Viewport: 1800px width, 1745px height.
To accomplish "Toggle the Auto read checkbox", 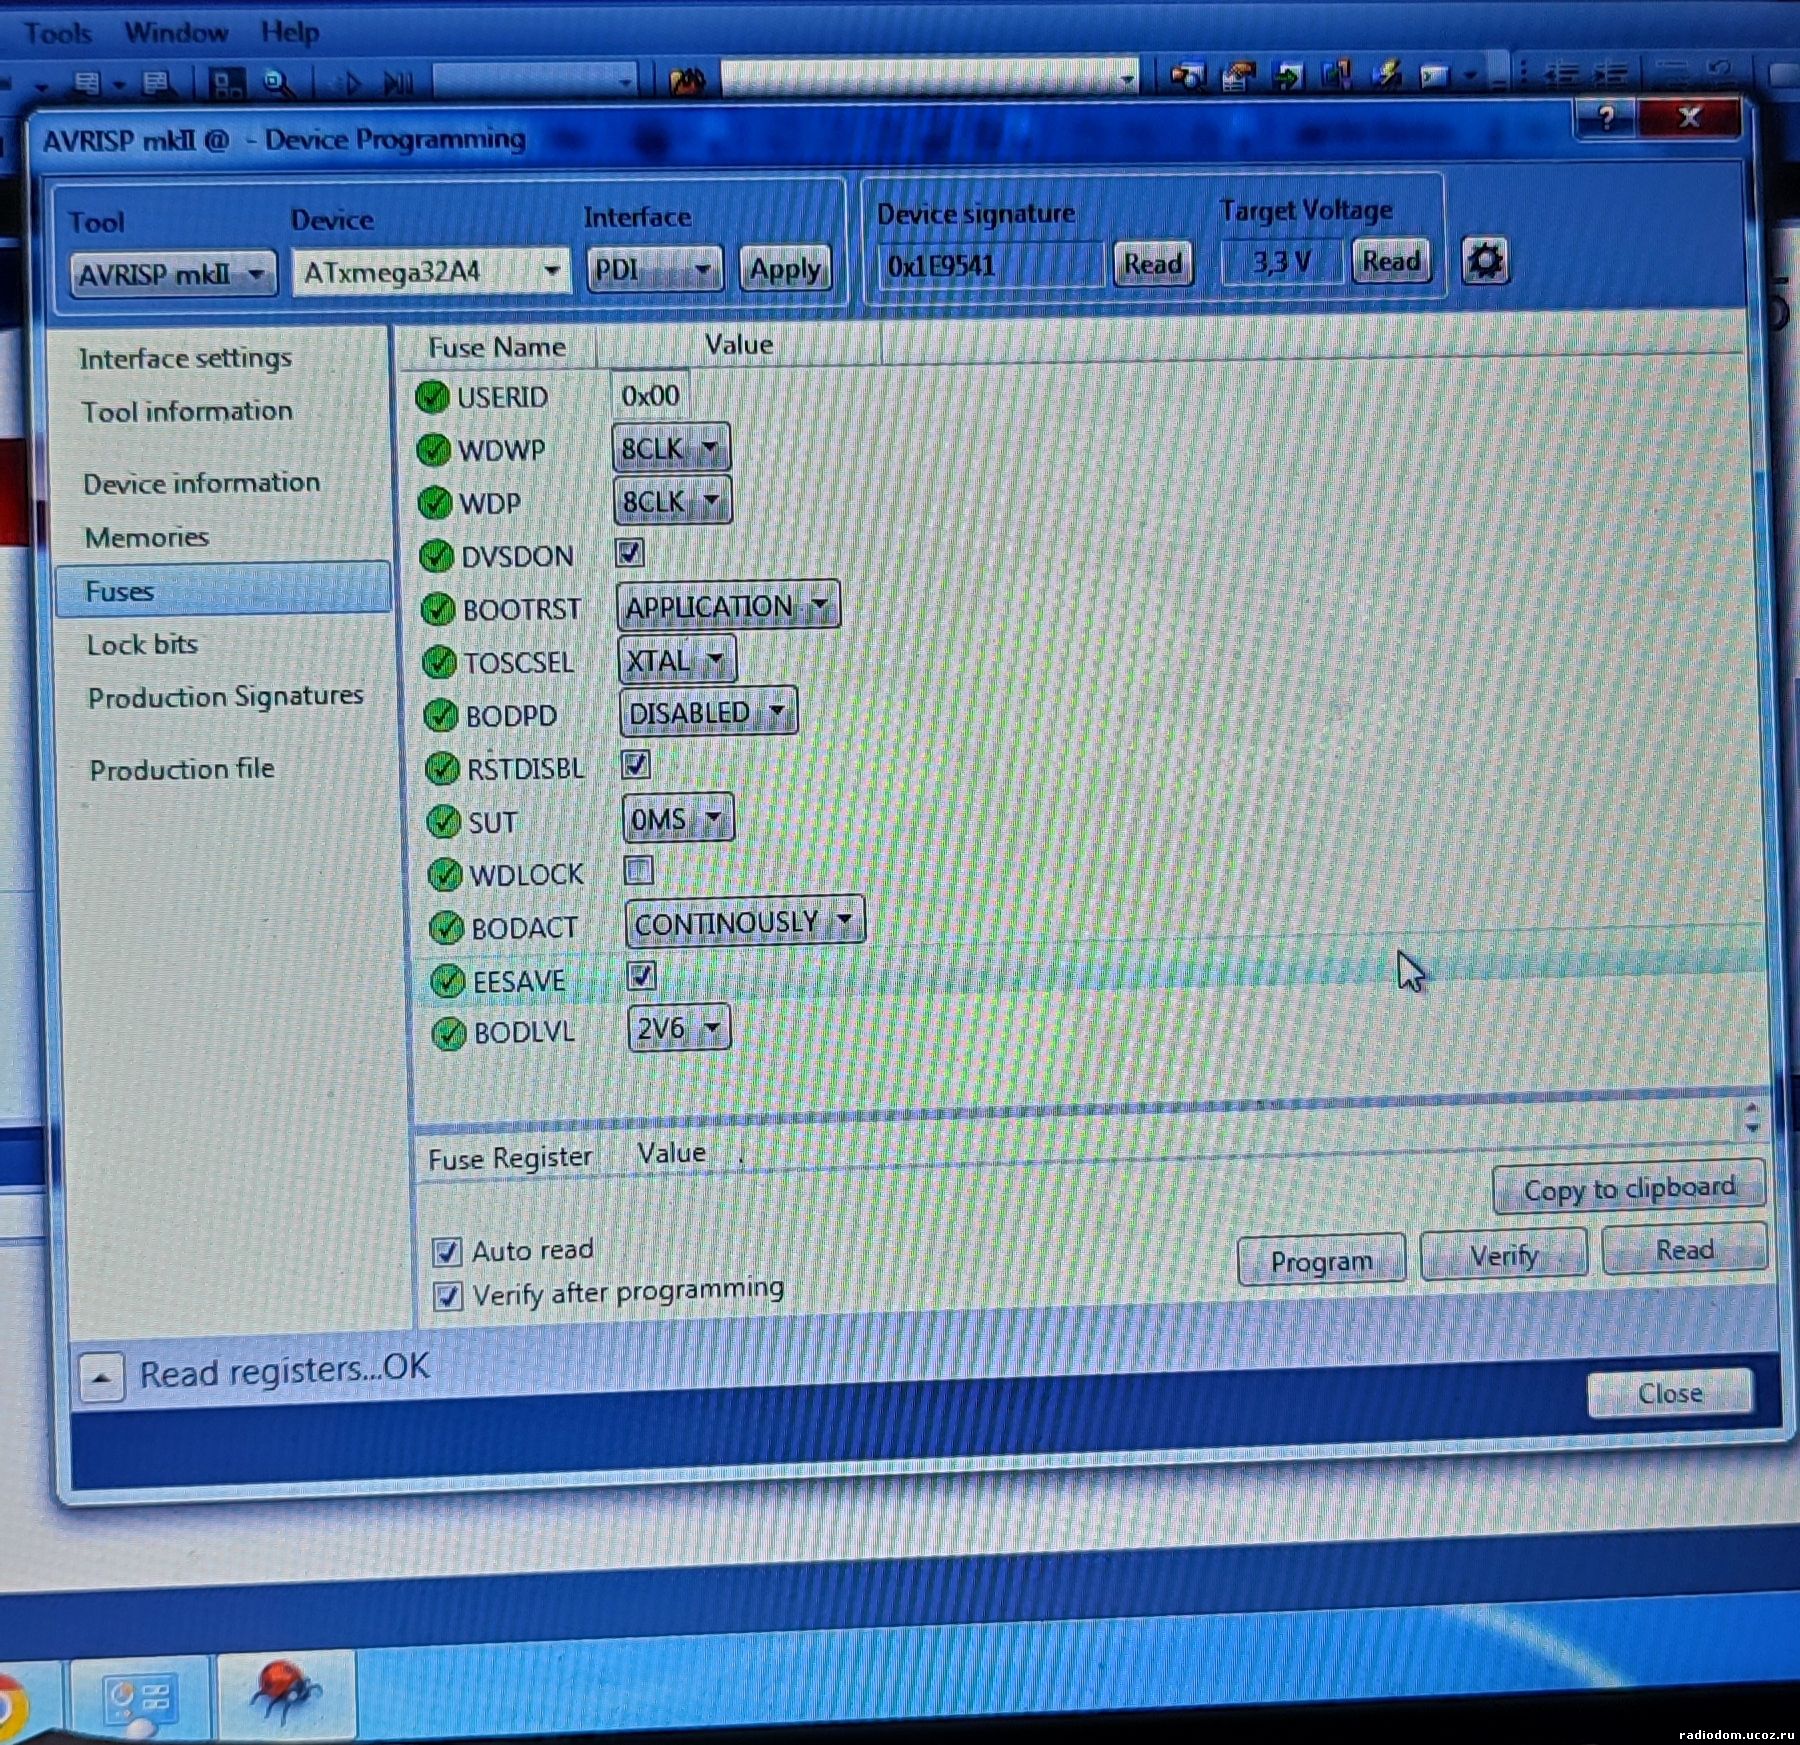I will [447, 1251].
